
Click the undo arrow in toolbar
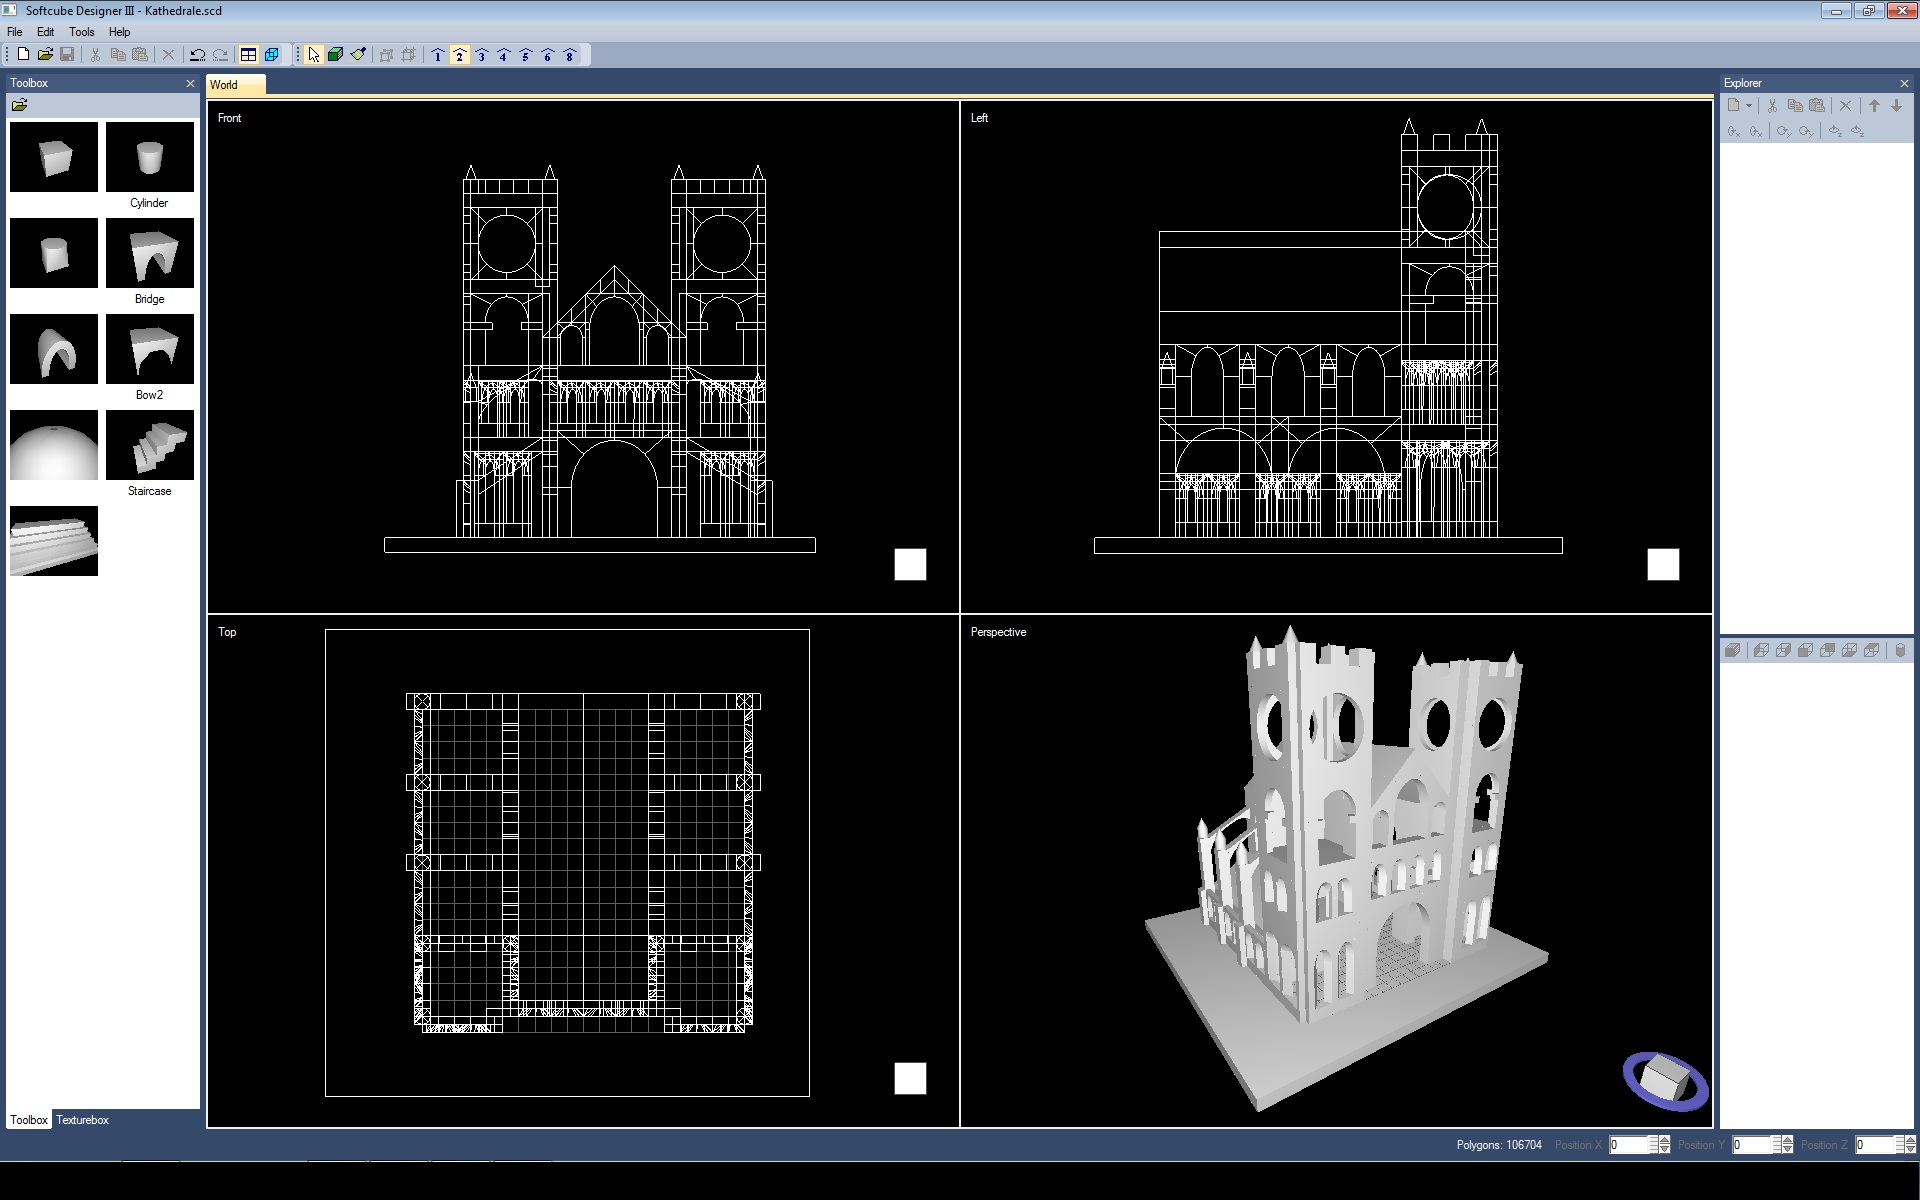coord(197,55)
